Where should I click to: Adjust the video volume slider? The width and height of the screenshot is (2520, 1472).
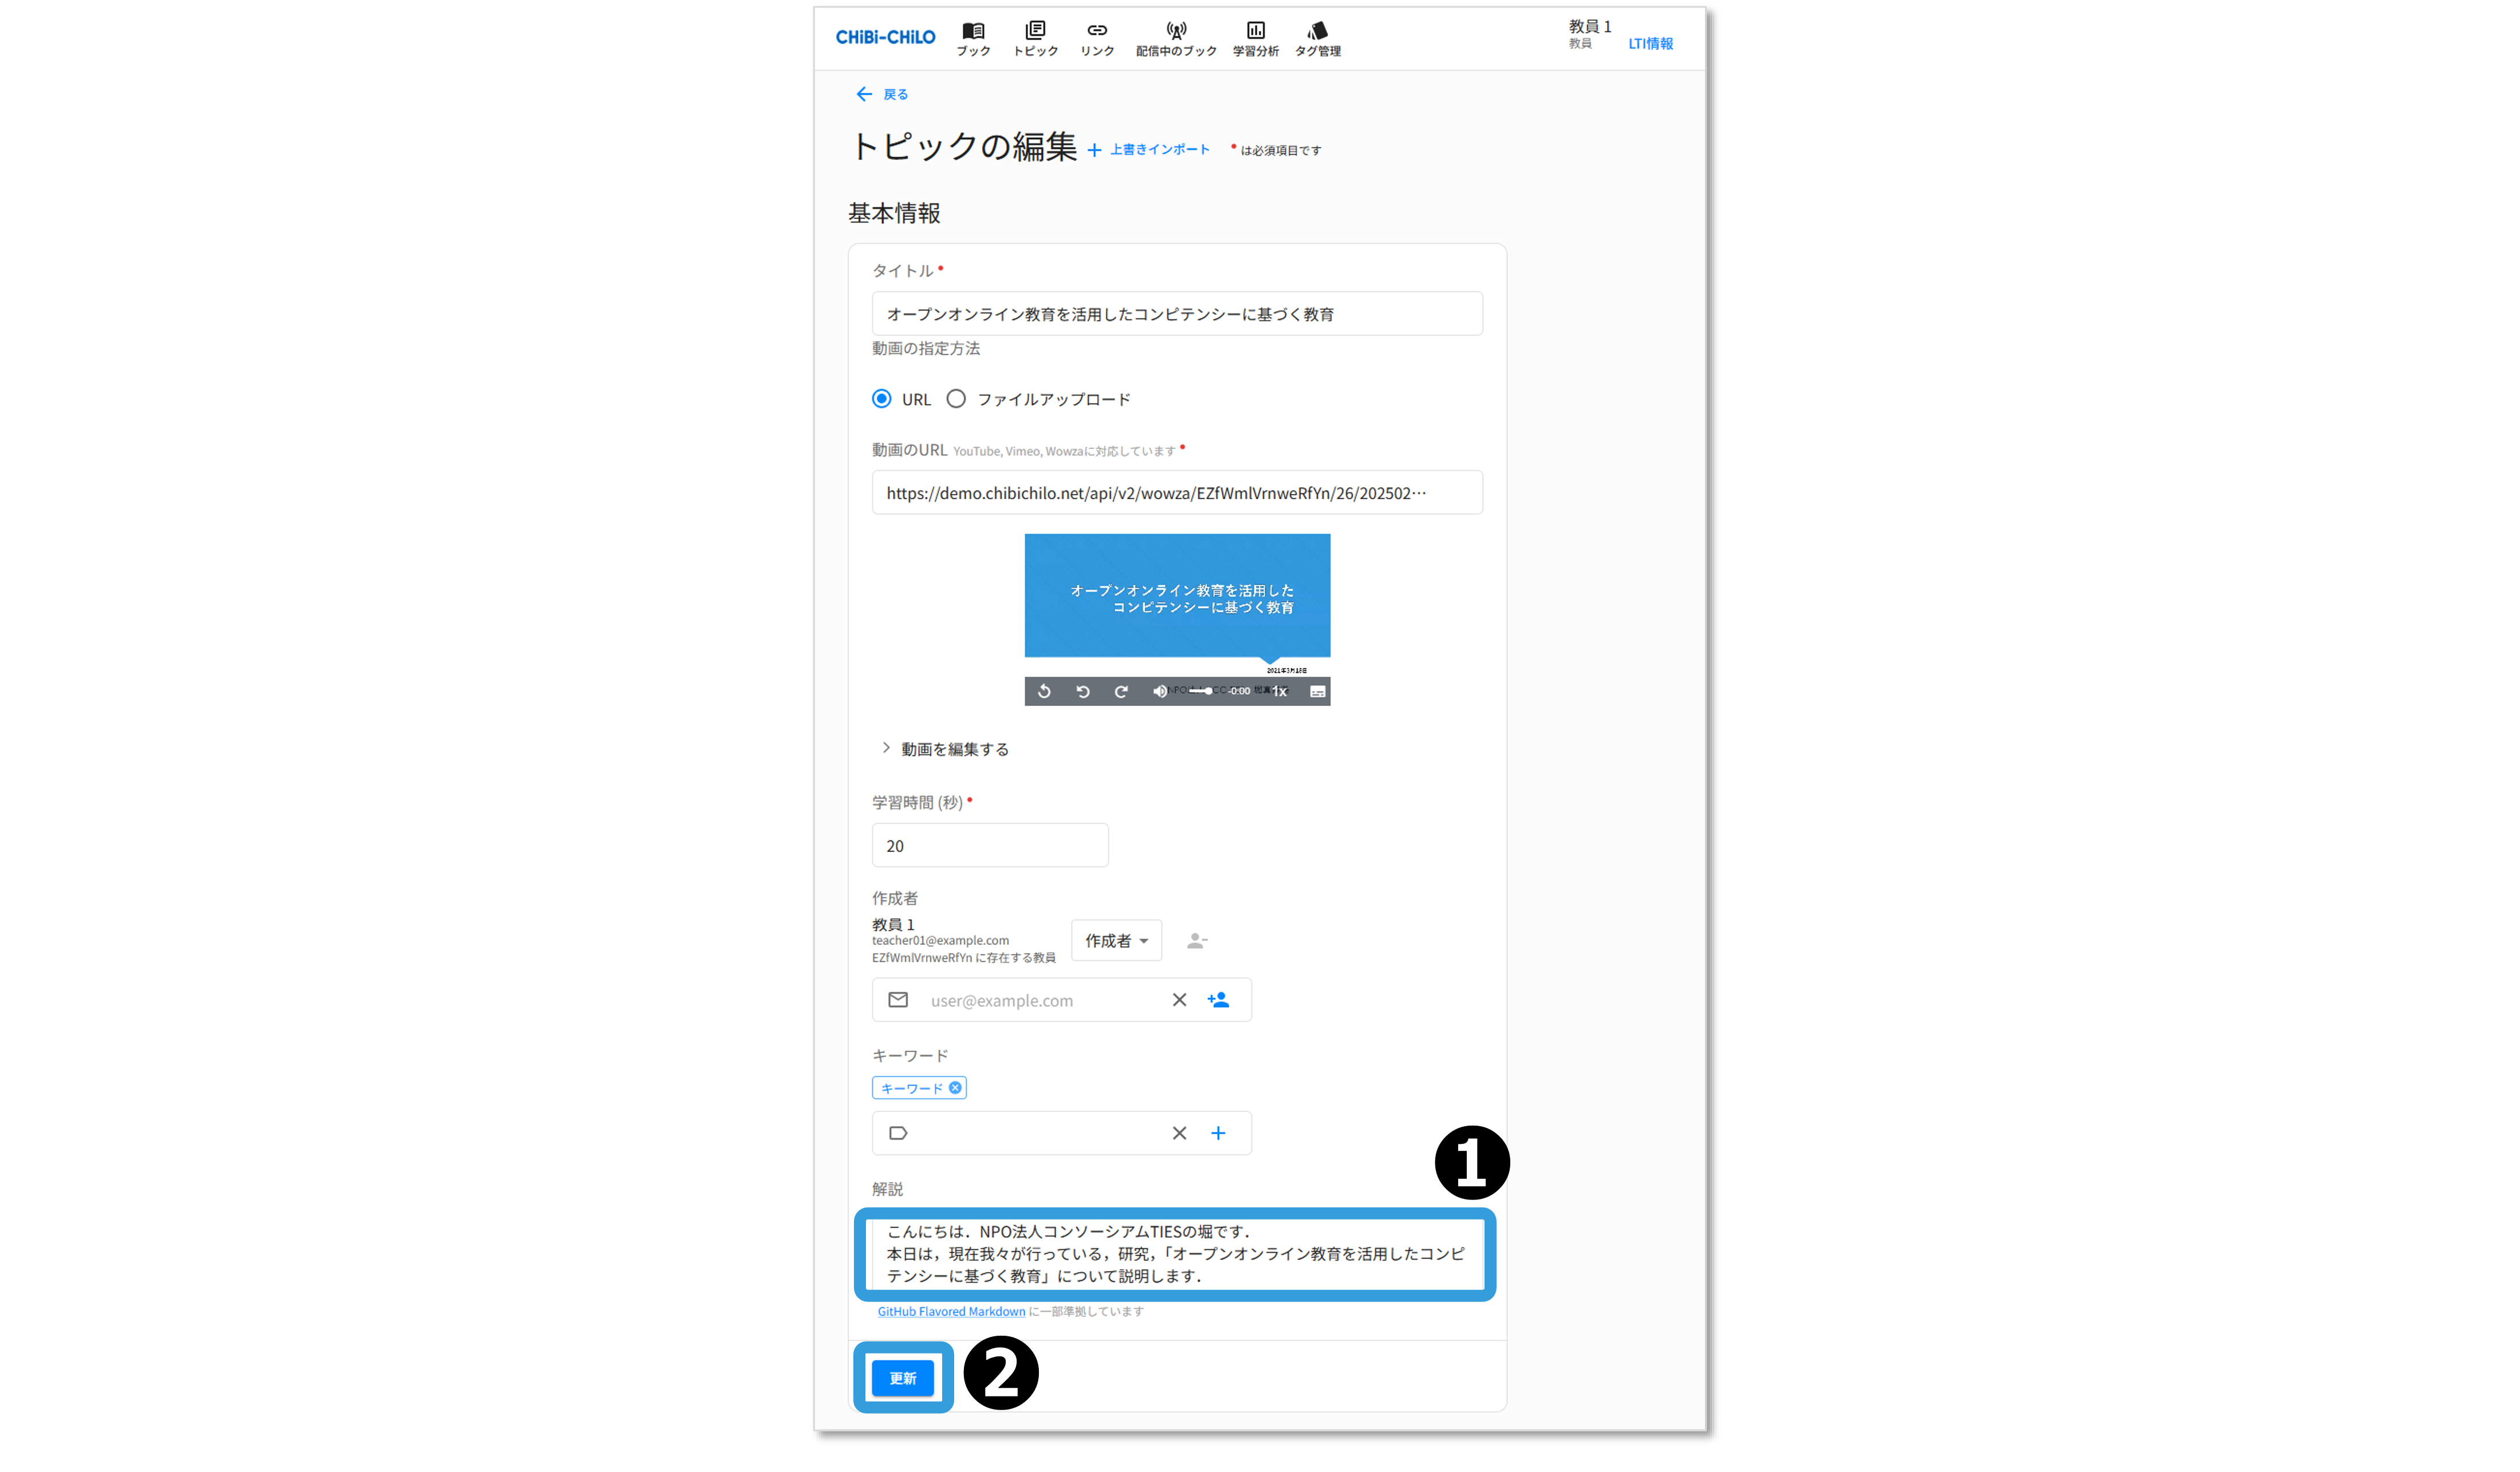point(1201,691)
